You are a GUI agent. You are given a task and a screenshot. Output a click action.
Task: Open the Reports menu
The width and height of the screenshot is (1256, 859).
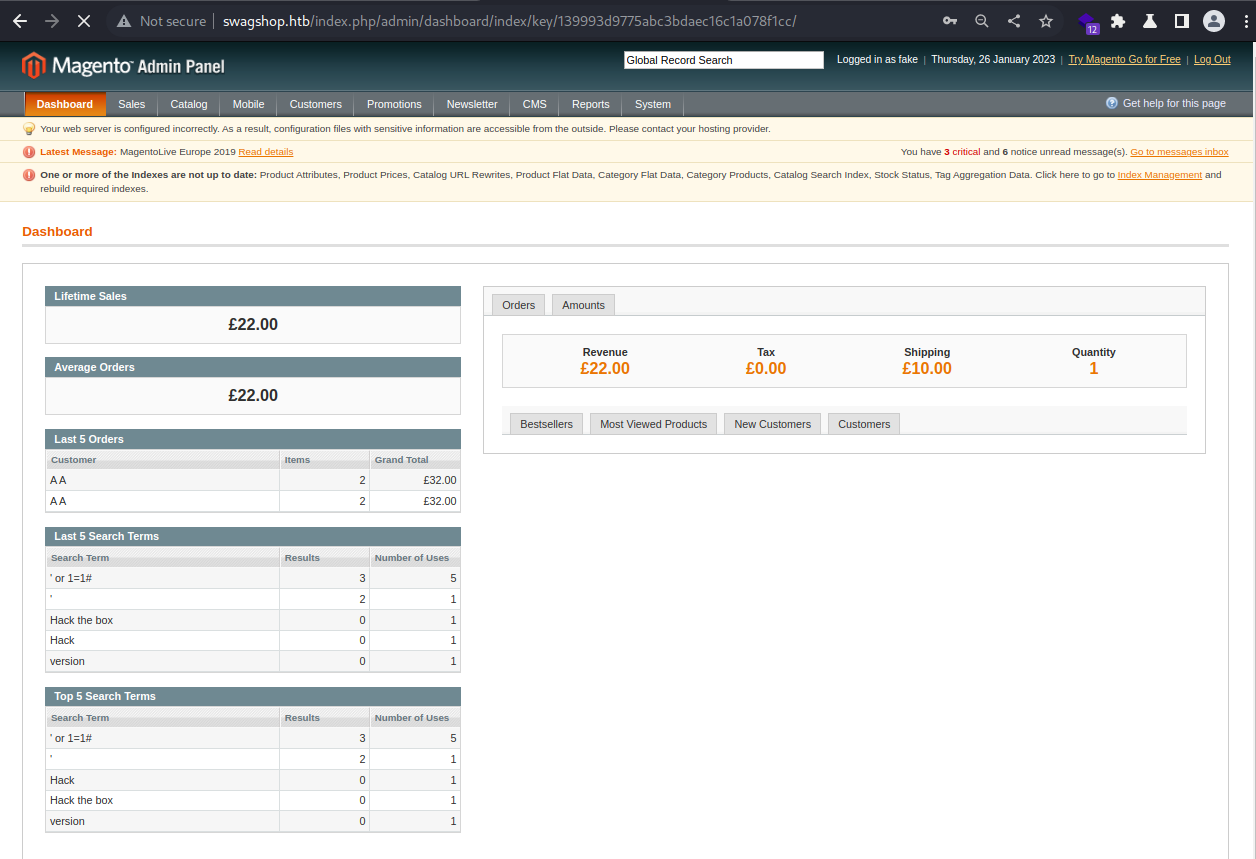coord(591,104)
